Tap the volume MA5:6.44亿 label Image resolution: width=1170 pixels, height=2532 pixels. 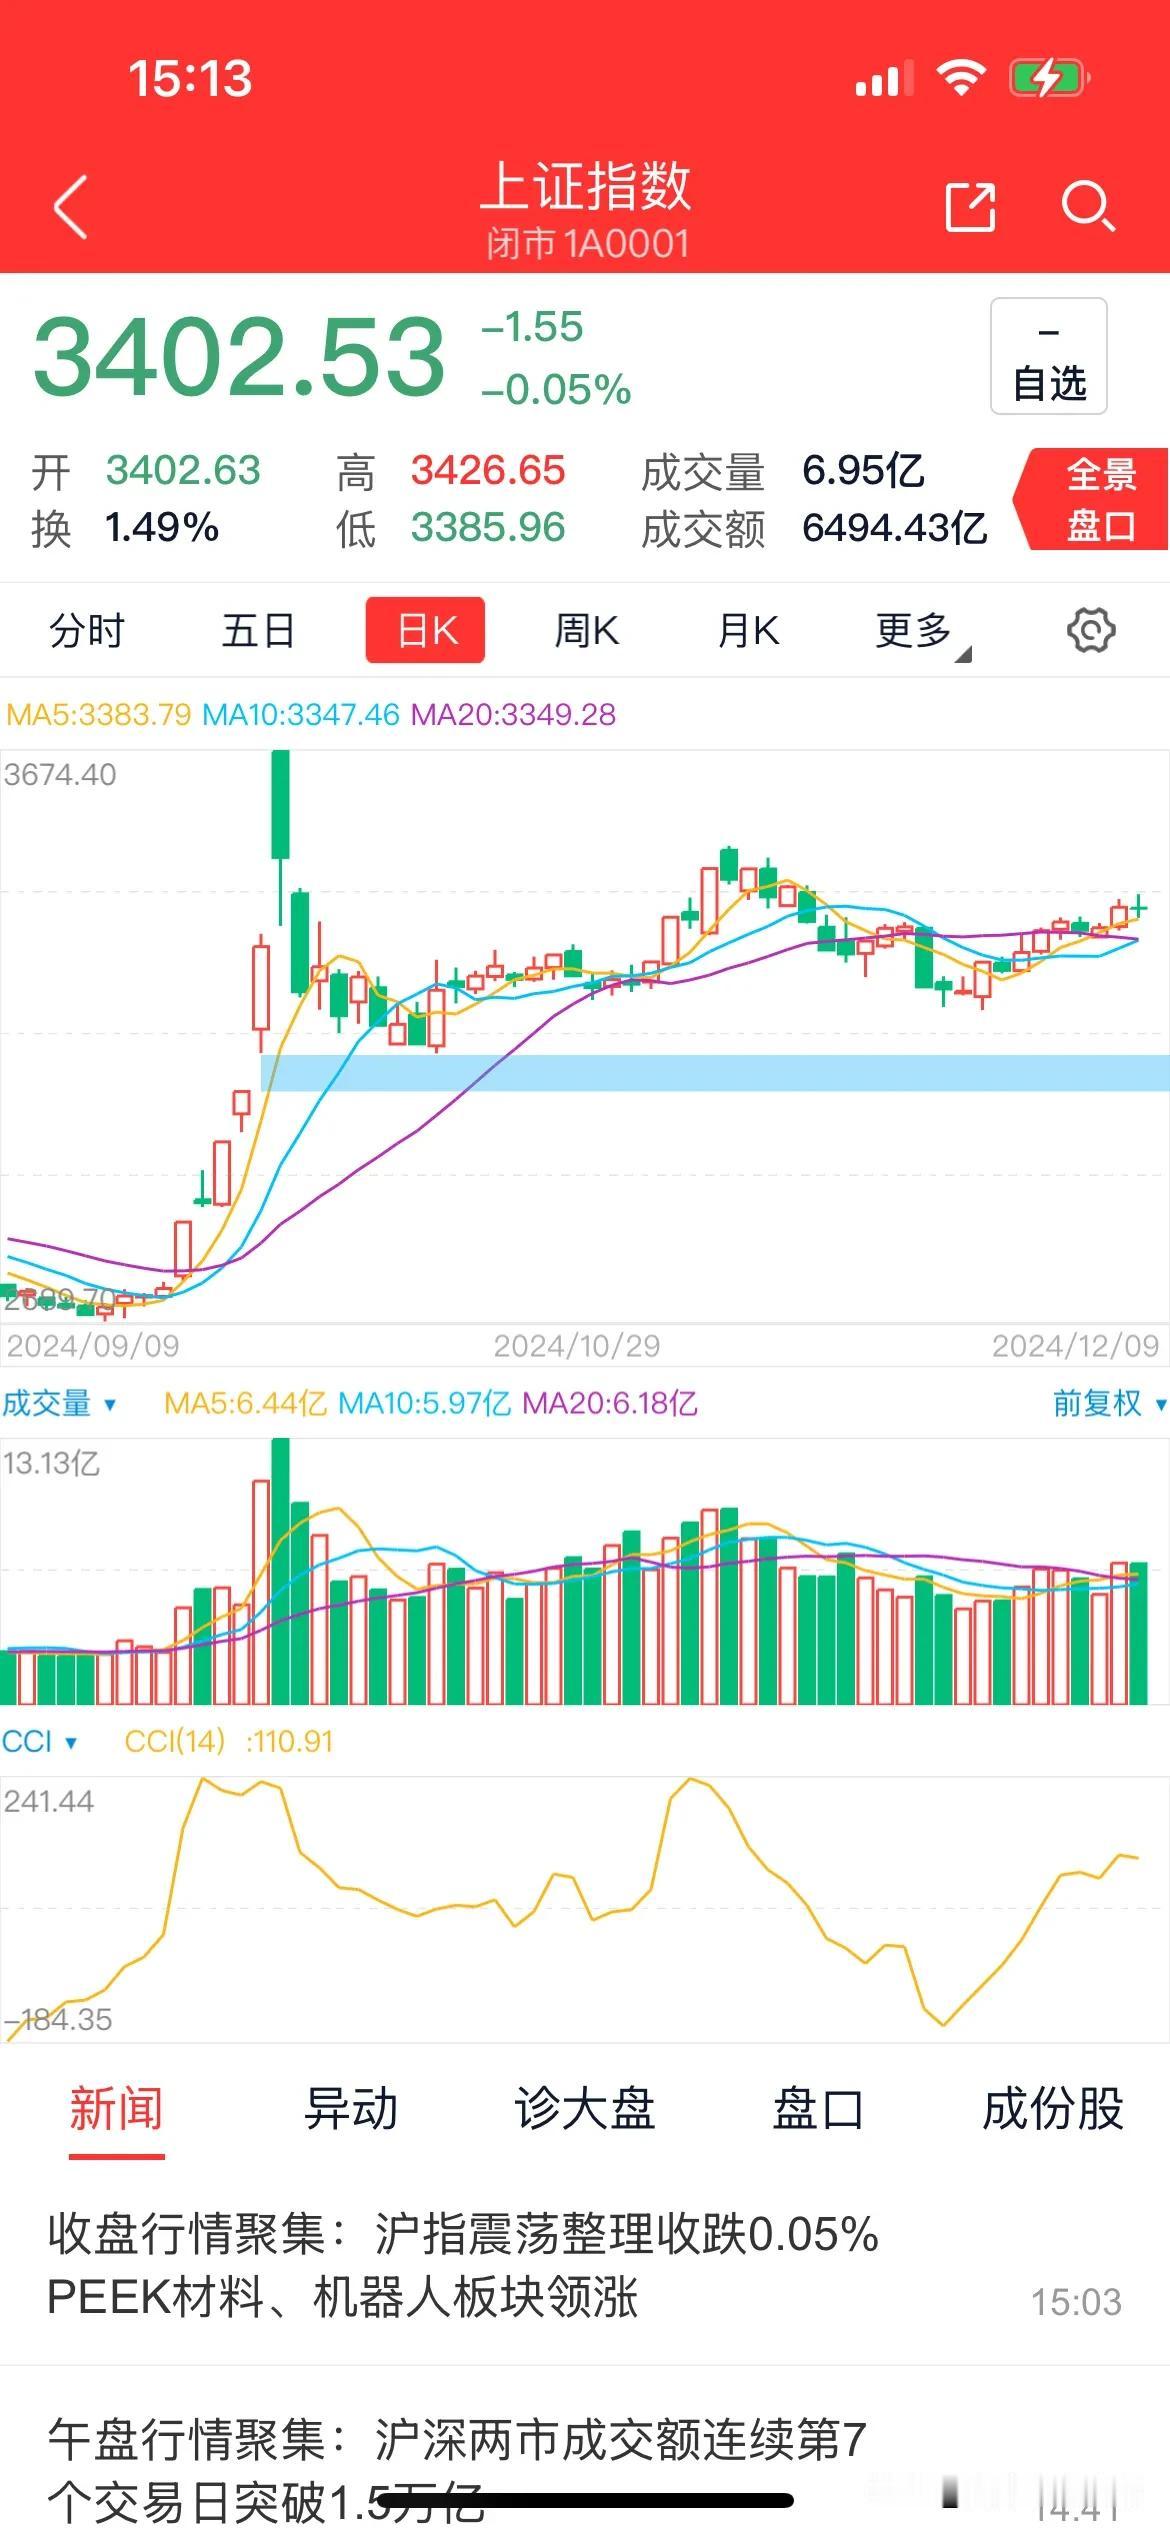[245, 1404]
